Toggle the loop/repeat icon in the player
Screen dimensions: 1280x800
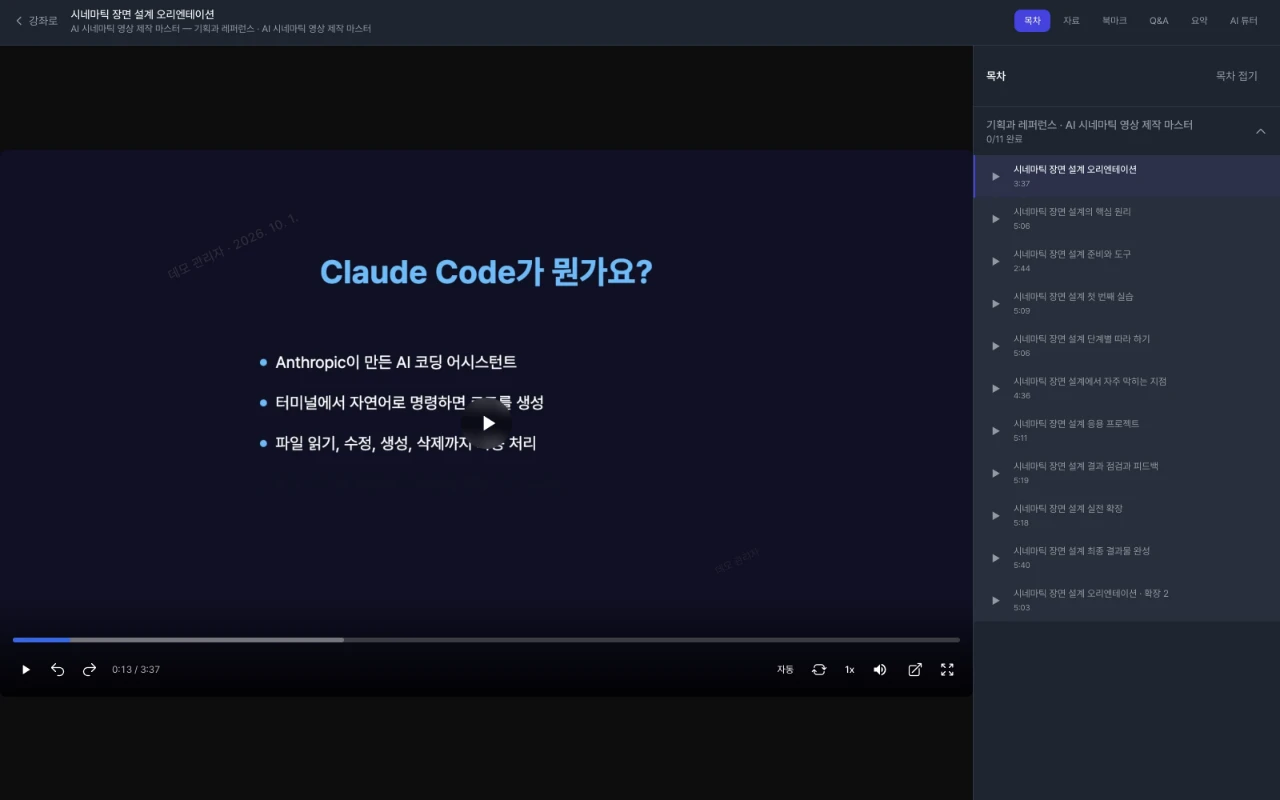point(819,670)
